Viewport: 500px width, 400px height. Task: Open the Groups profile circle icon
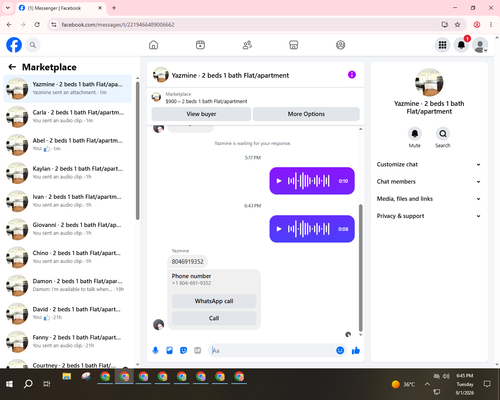340,45
